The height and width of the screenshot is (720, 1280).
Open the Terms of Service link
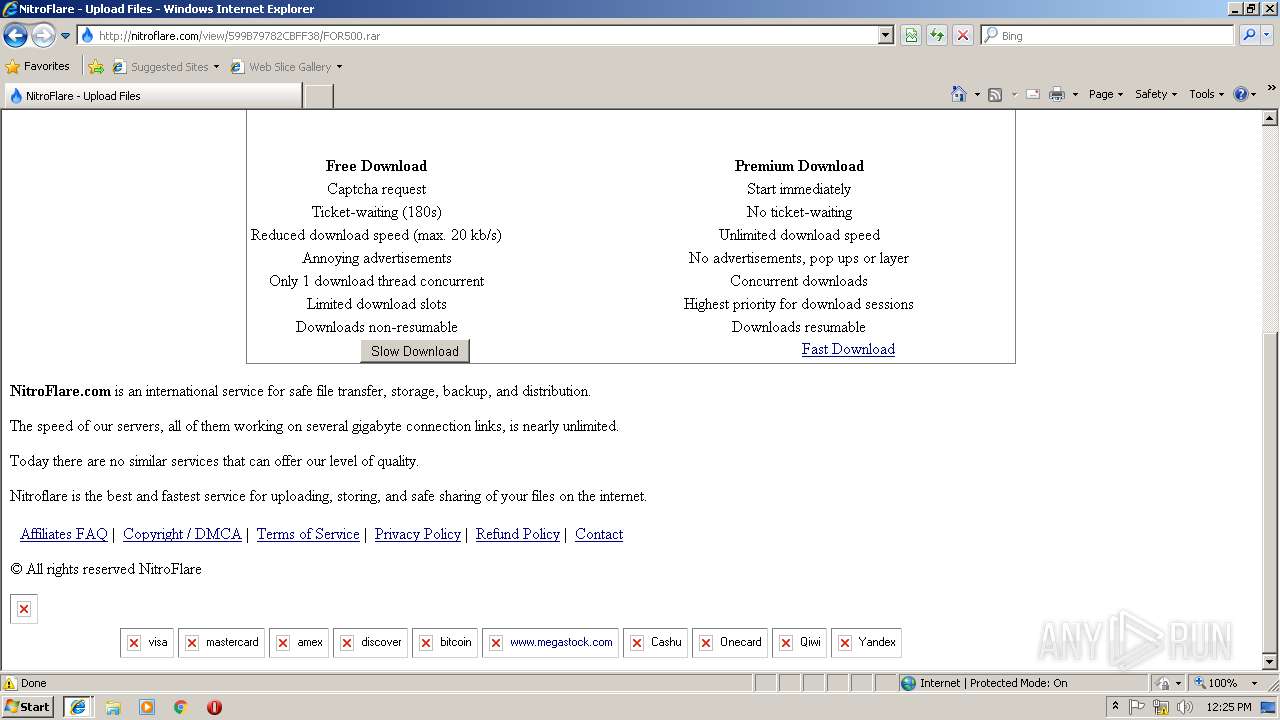308,534
